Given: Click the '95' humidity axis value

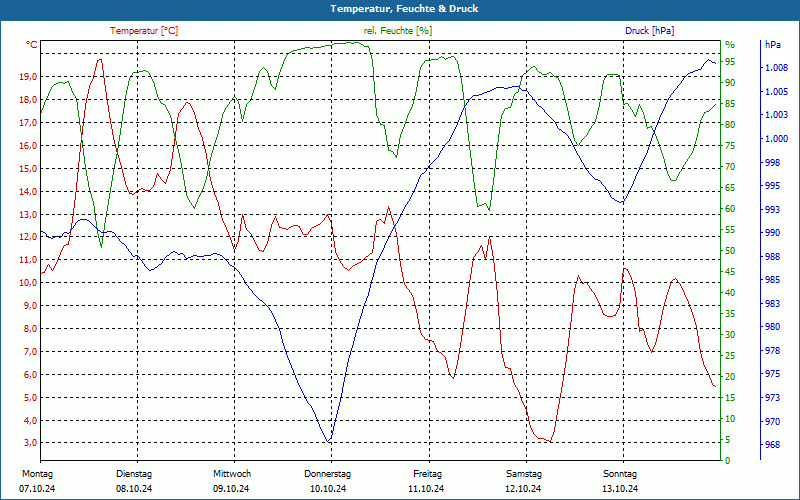Looking at the screenshot, I should [730, 62].
